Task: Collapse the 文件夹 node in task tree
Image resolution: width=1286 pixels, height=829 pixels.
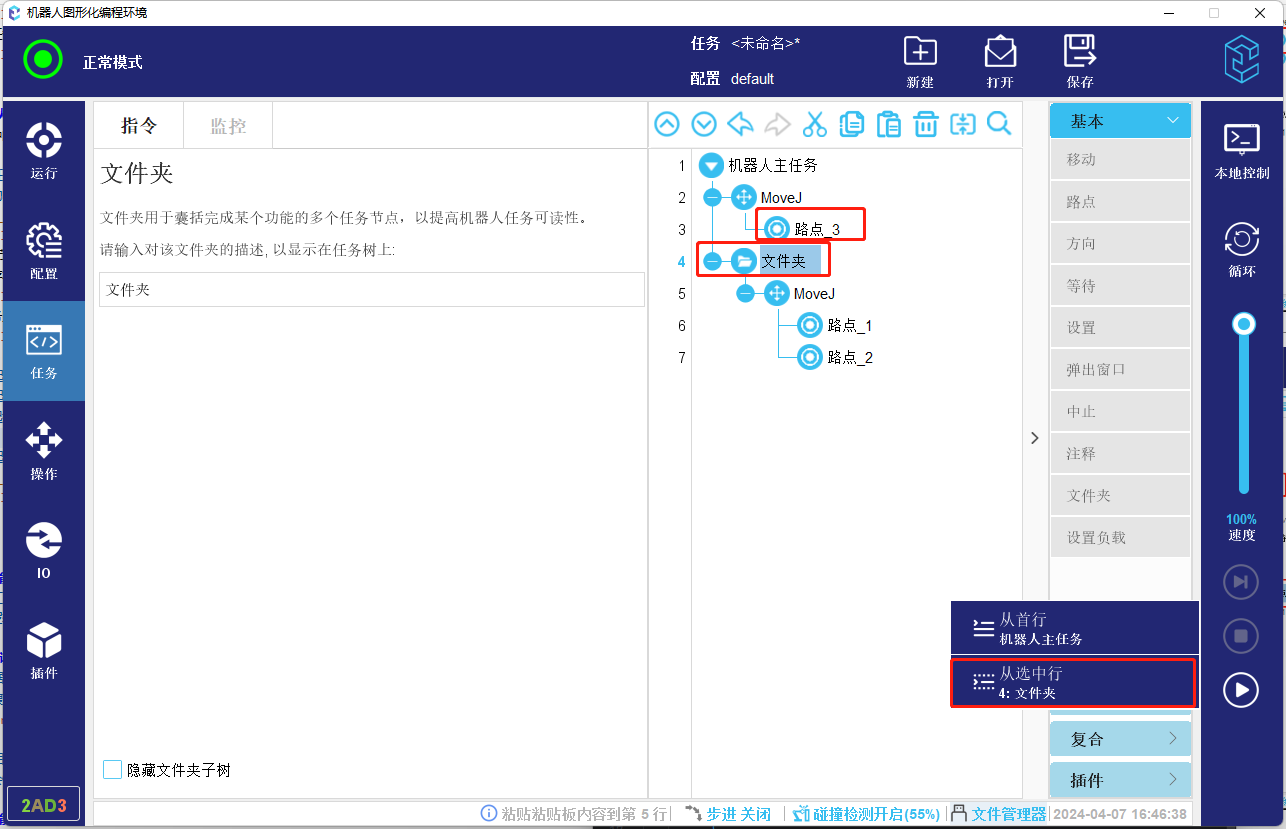Action: 712,261
